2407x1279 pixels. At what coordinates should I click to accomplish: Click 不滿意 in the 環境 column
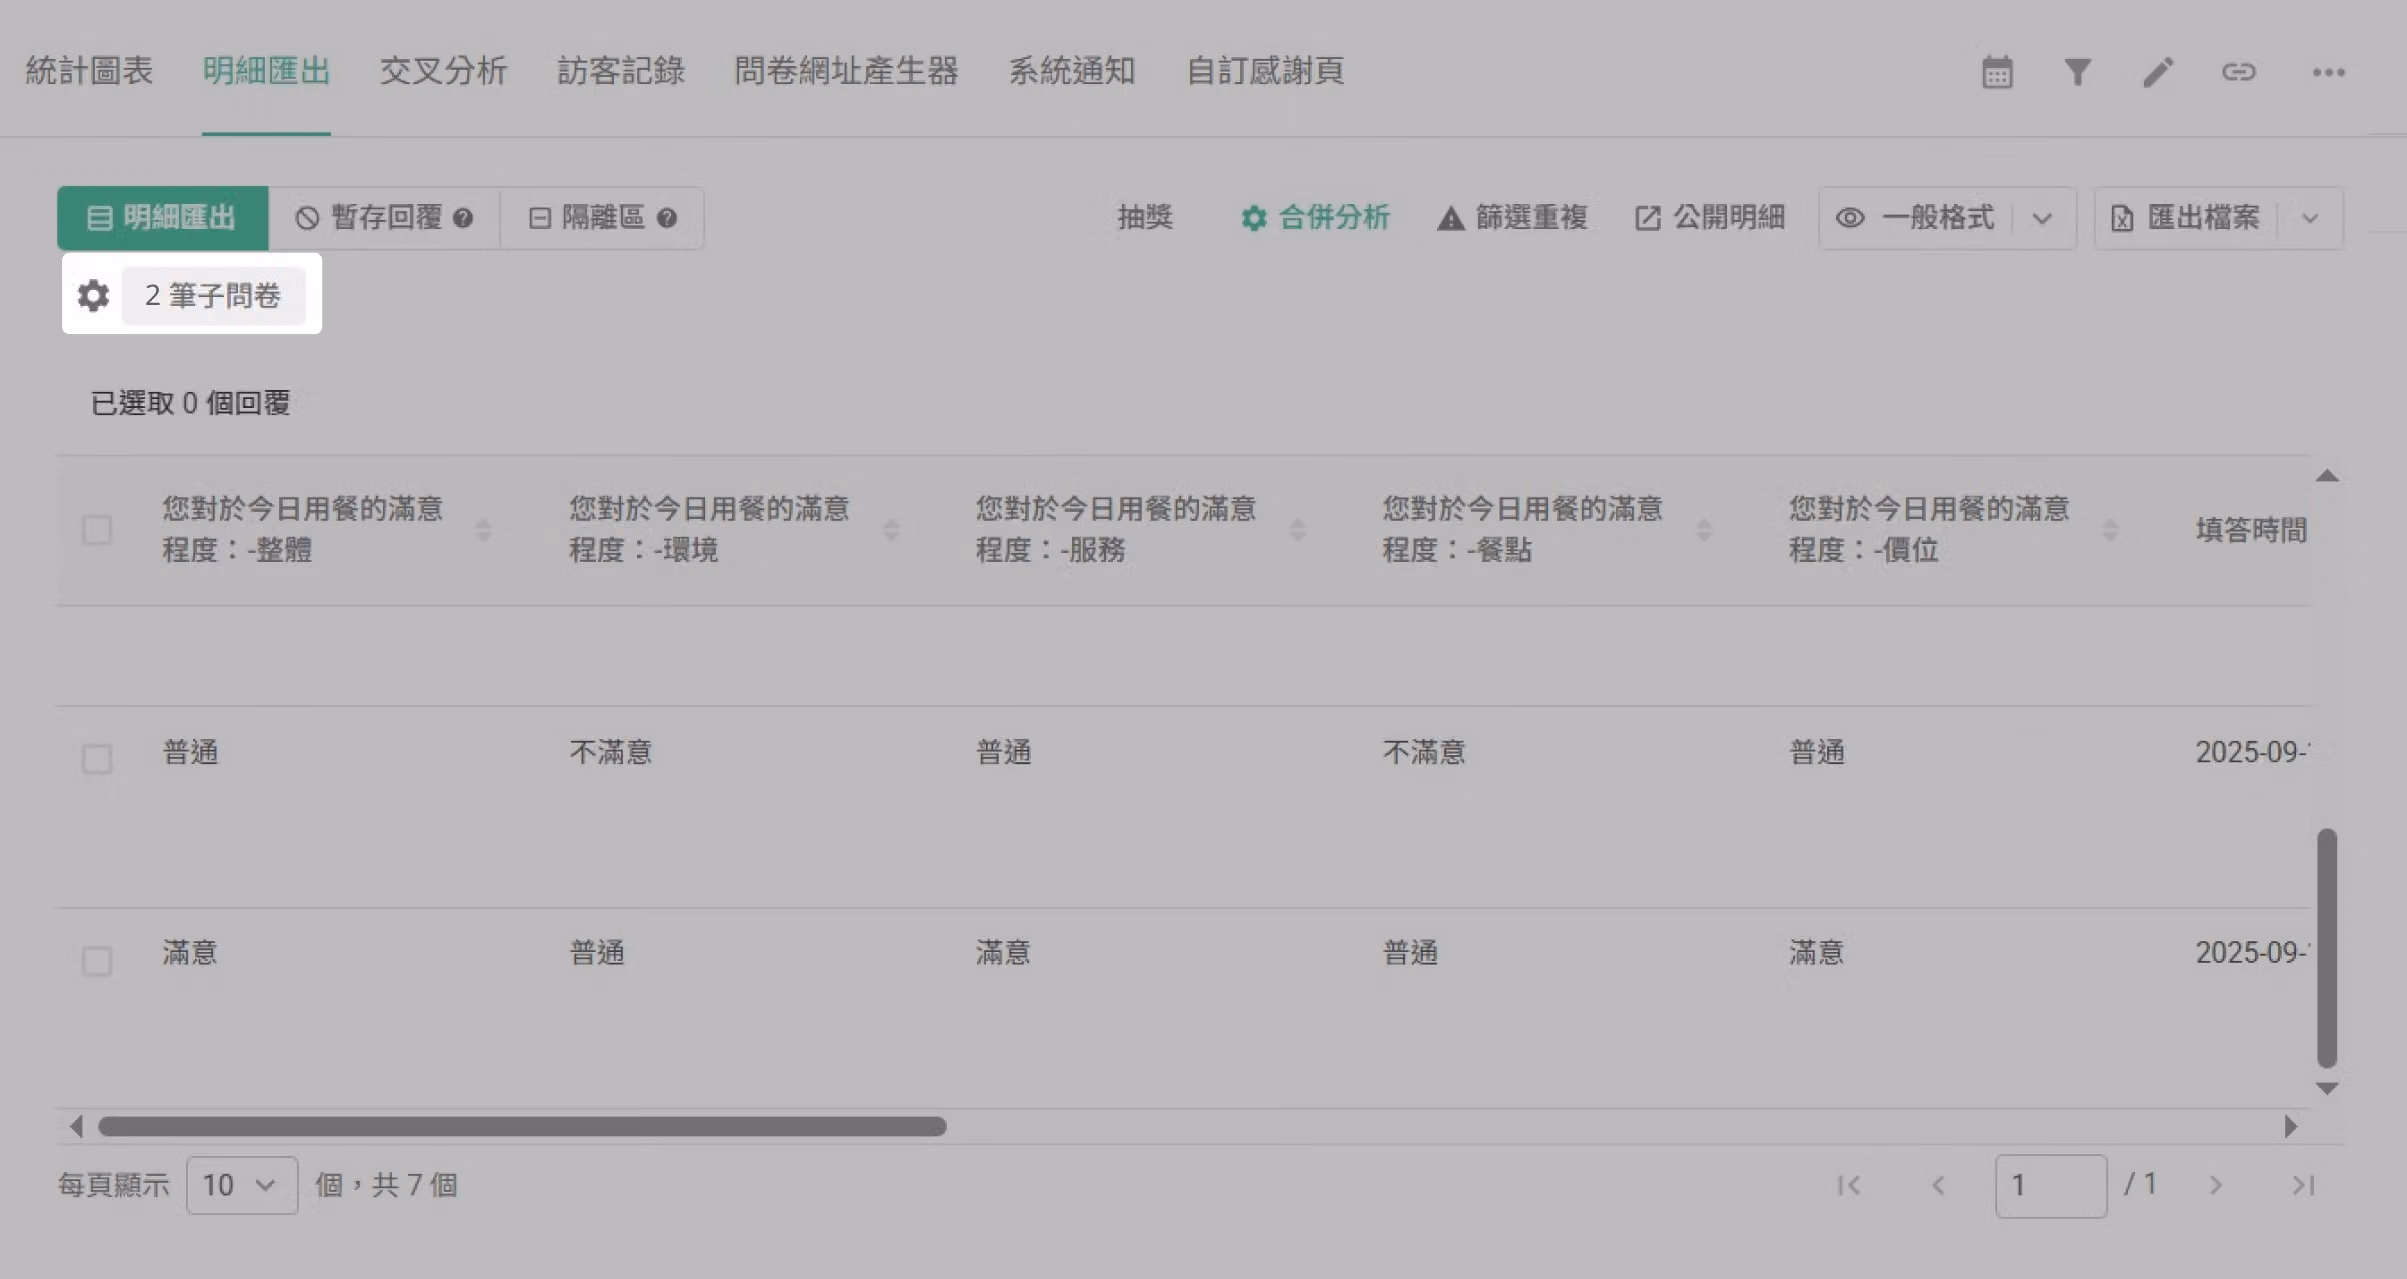click(611, 752)
